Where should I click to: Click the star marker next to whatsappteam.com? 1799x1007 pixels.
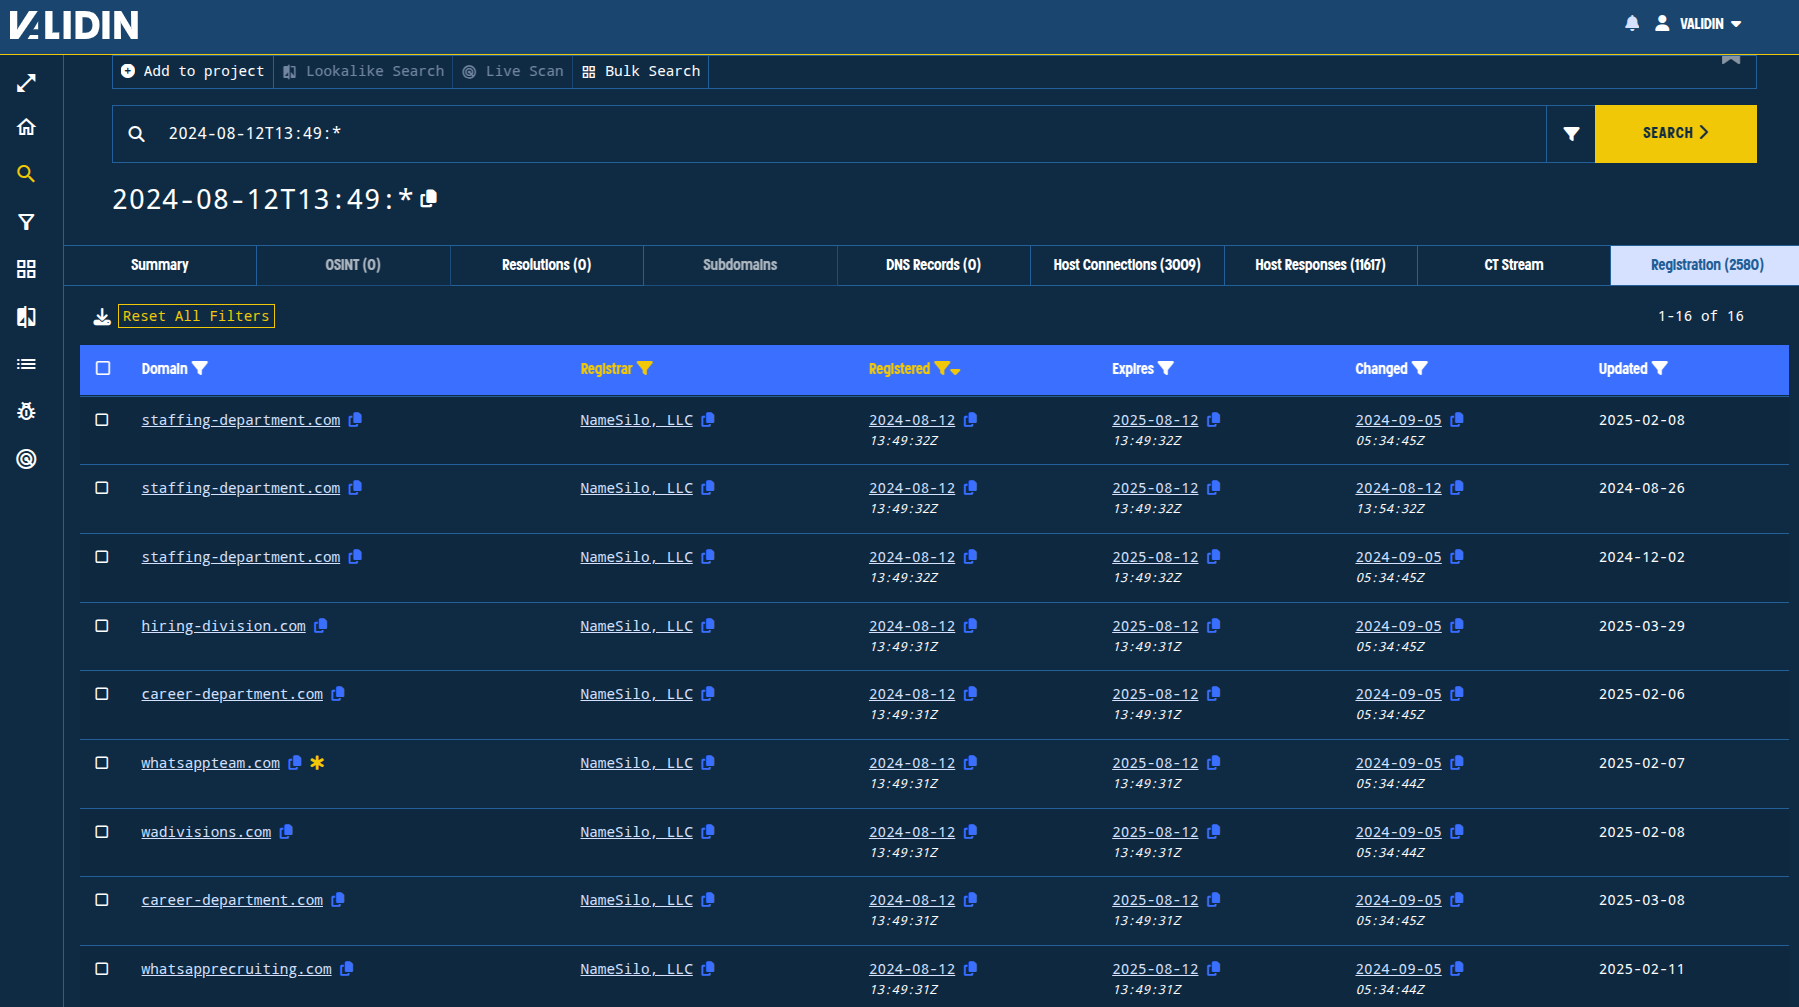(x=317, y=763)
